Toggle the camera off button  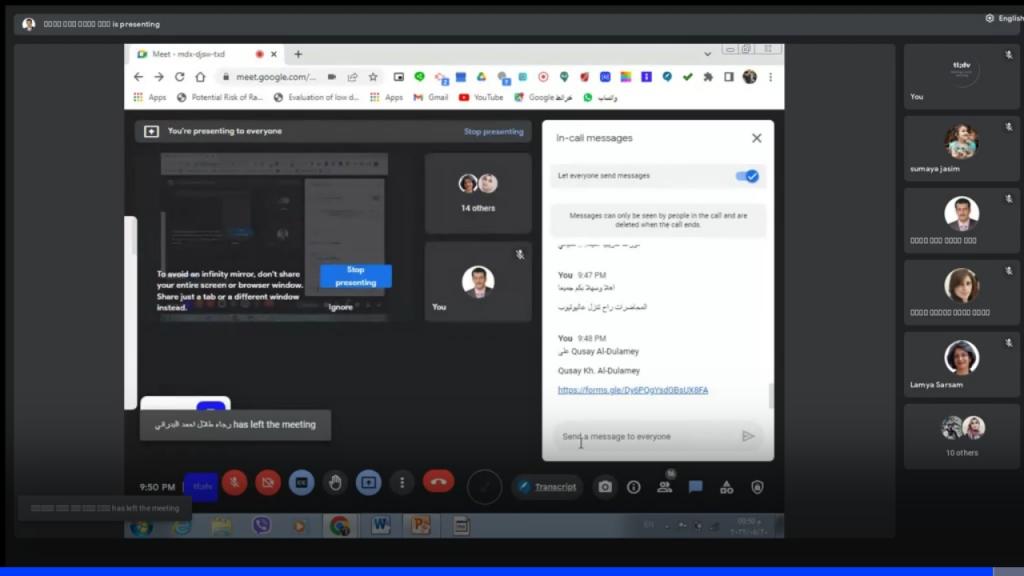[x=267, y=483]
